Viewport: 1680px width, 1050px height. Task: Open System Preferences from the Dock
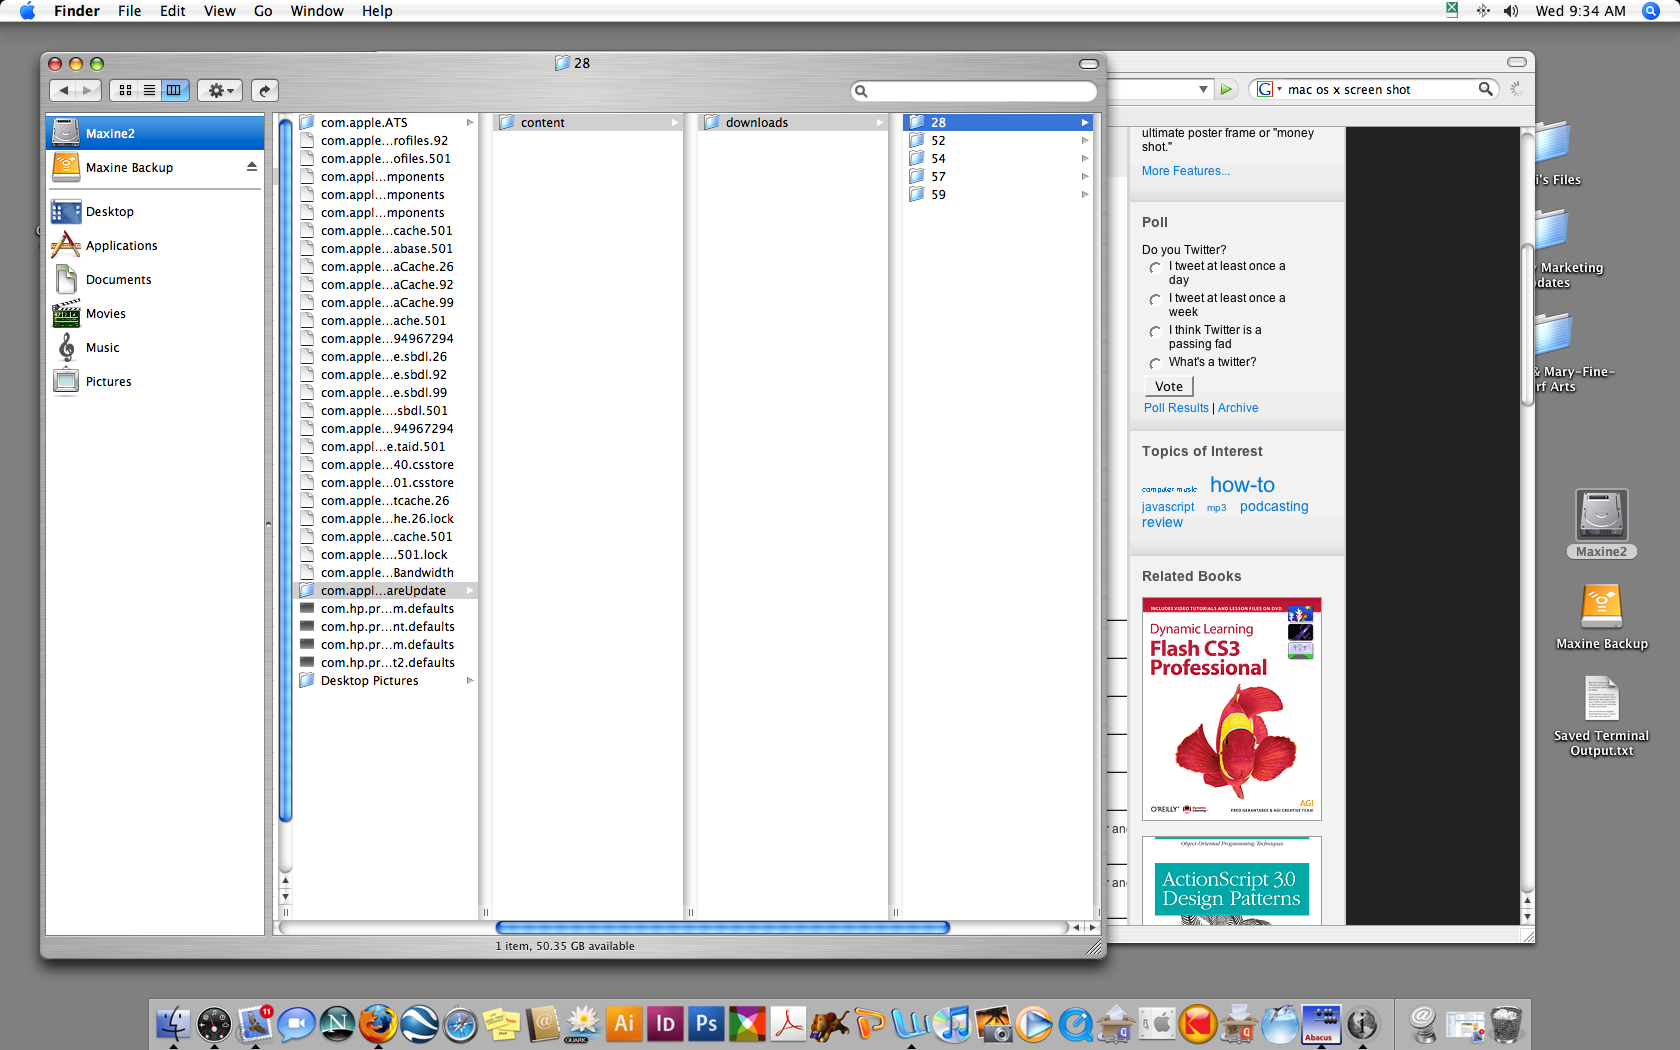[1157, 1023]
